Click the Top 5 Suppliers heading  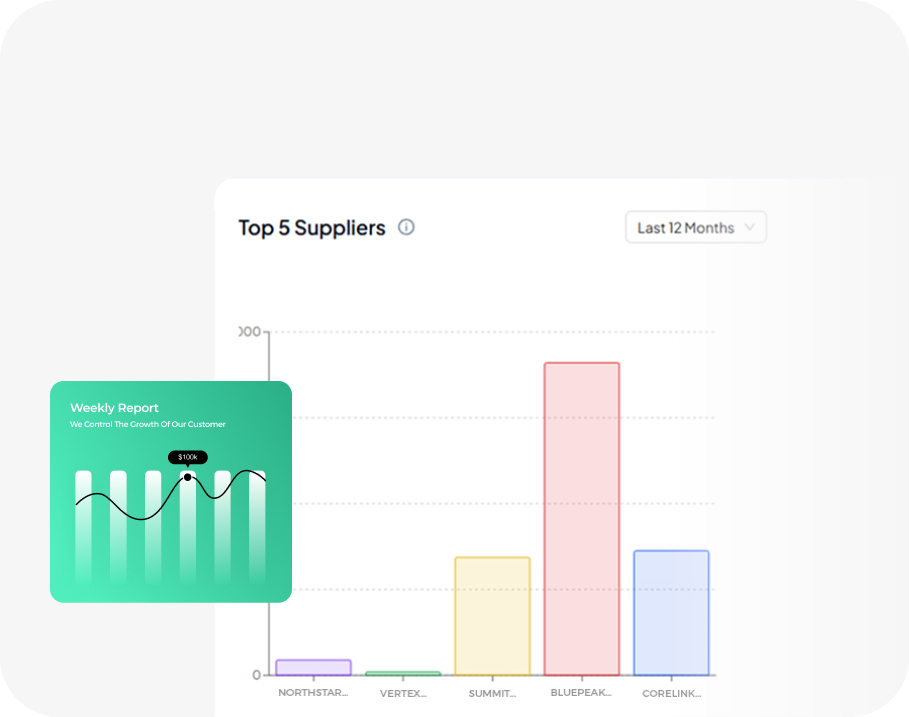312,228
